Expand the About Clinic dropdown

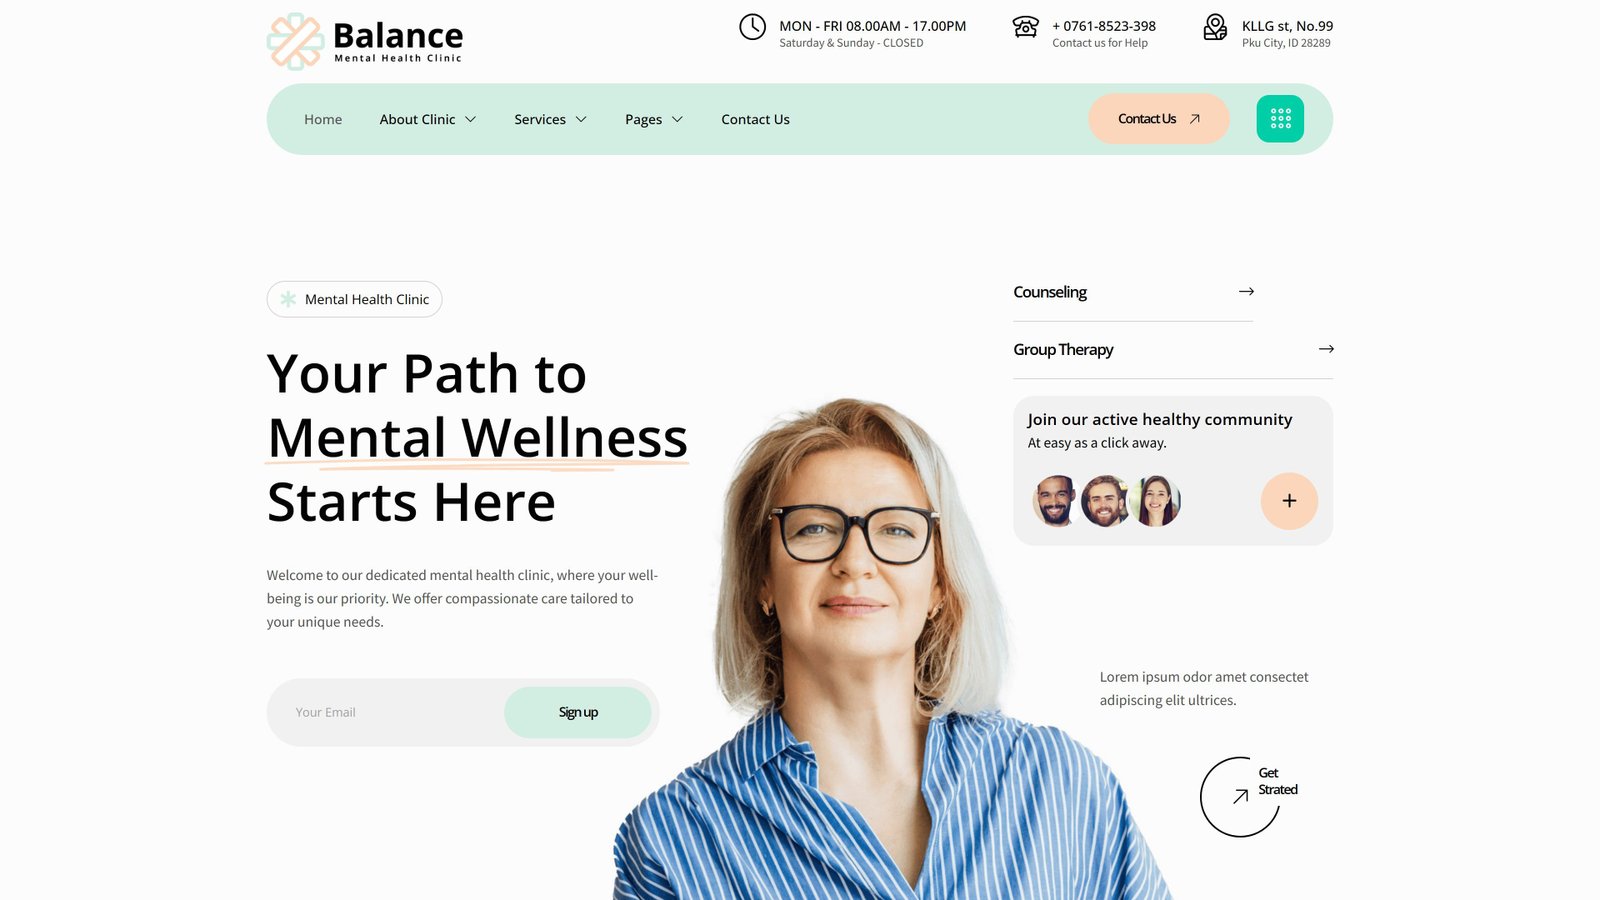427,119
